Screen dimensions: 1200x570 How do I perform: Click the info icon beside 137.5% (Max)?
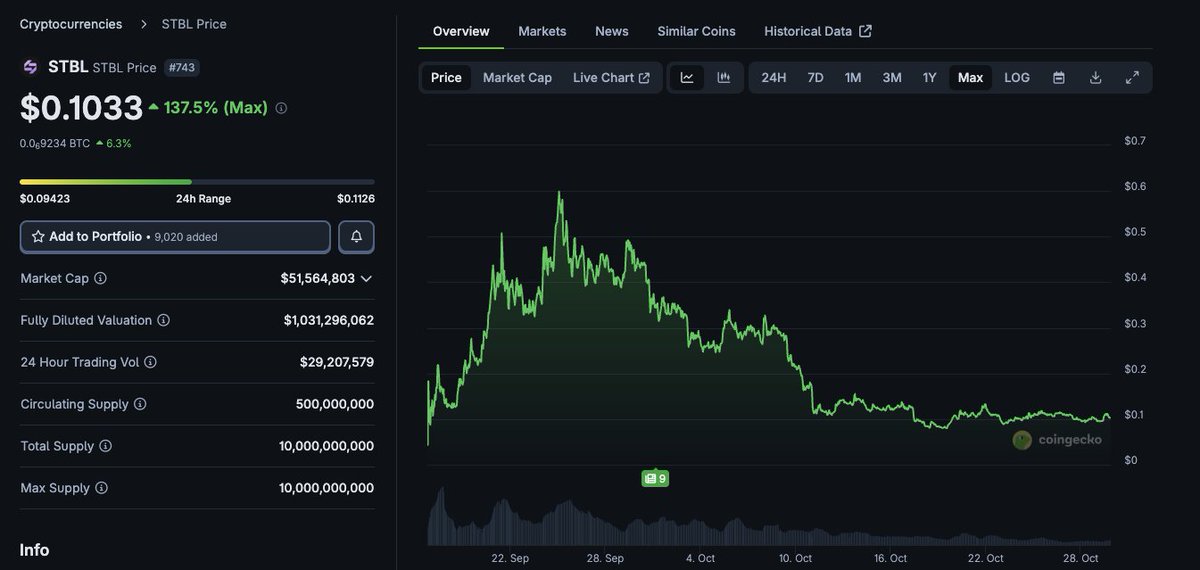pyautogui.click(x=281, y=108)
